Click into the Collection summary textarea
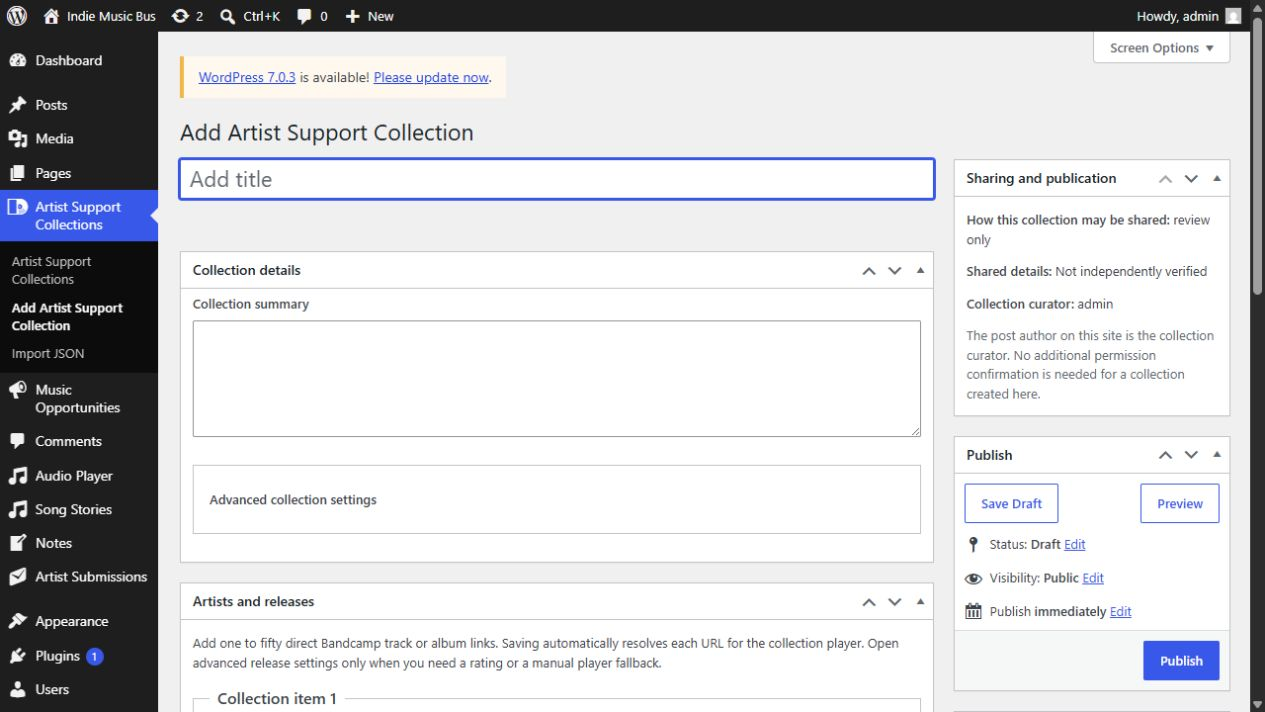Image resolution: width=1265 pixels, height=712 pixels. click(x=556, y=379)
